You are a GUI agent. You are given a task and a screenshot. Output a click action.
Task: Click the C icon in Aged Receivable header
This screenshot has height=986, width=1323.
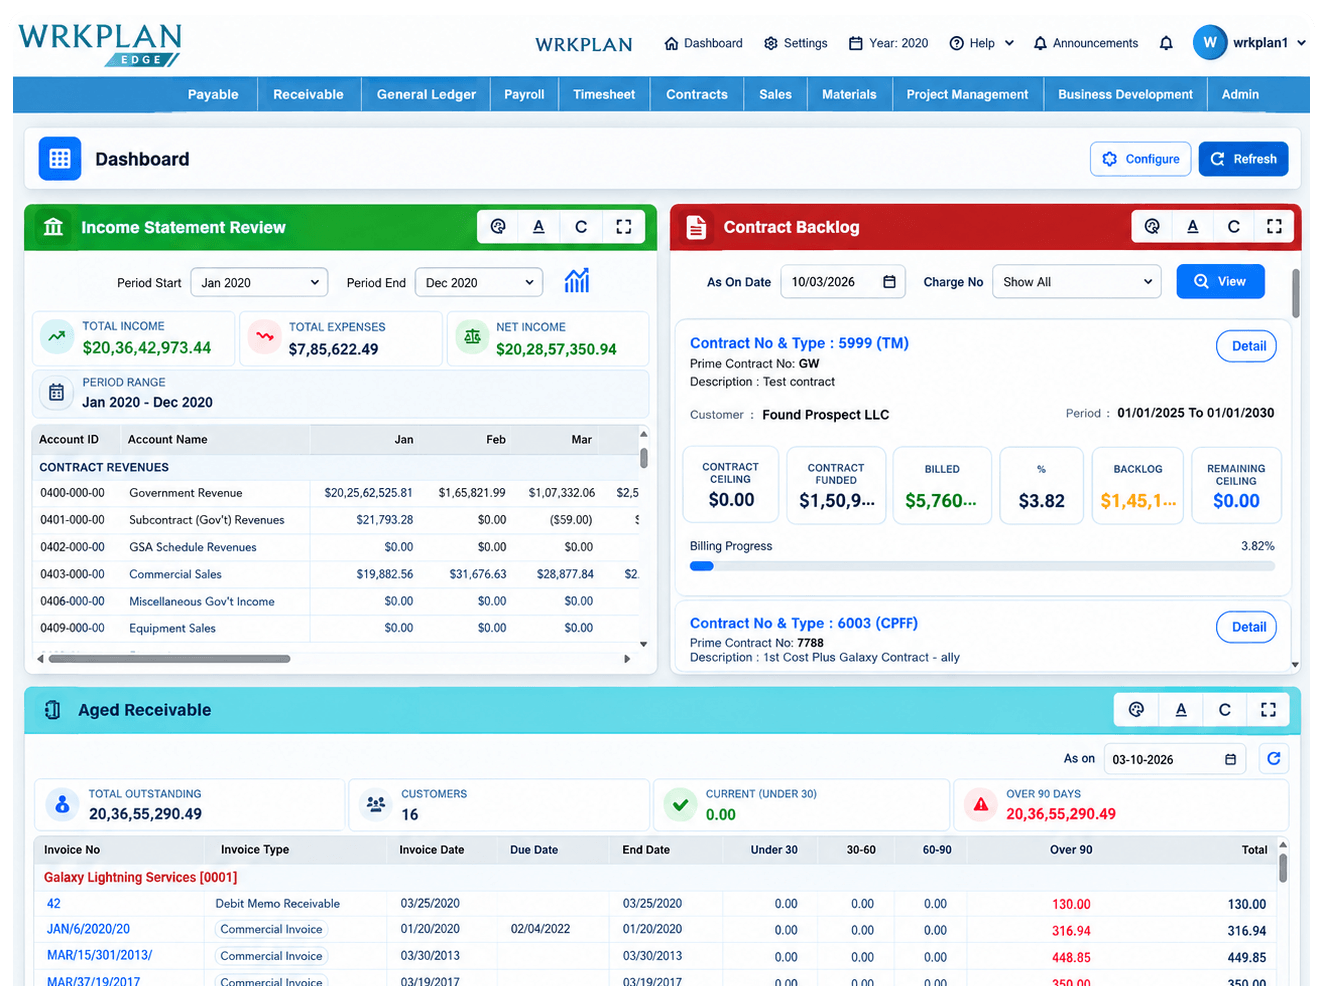coord(1225,710)
